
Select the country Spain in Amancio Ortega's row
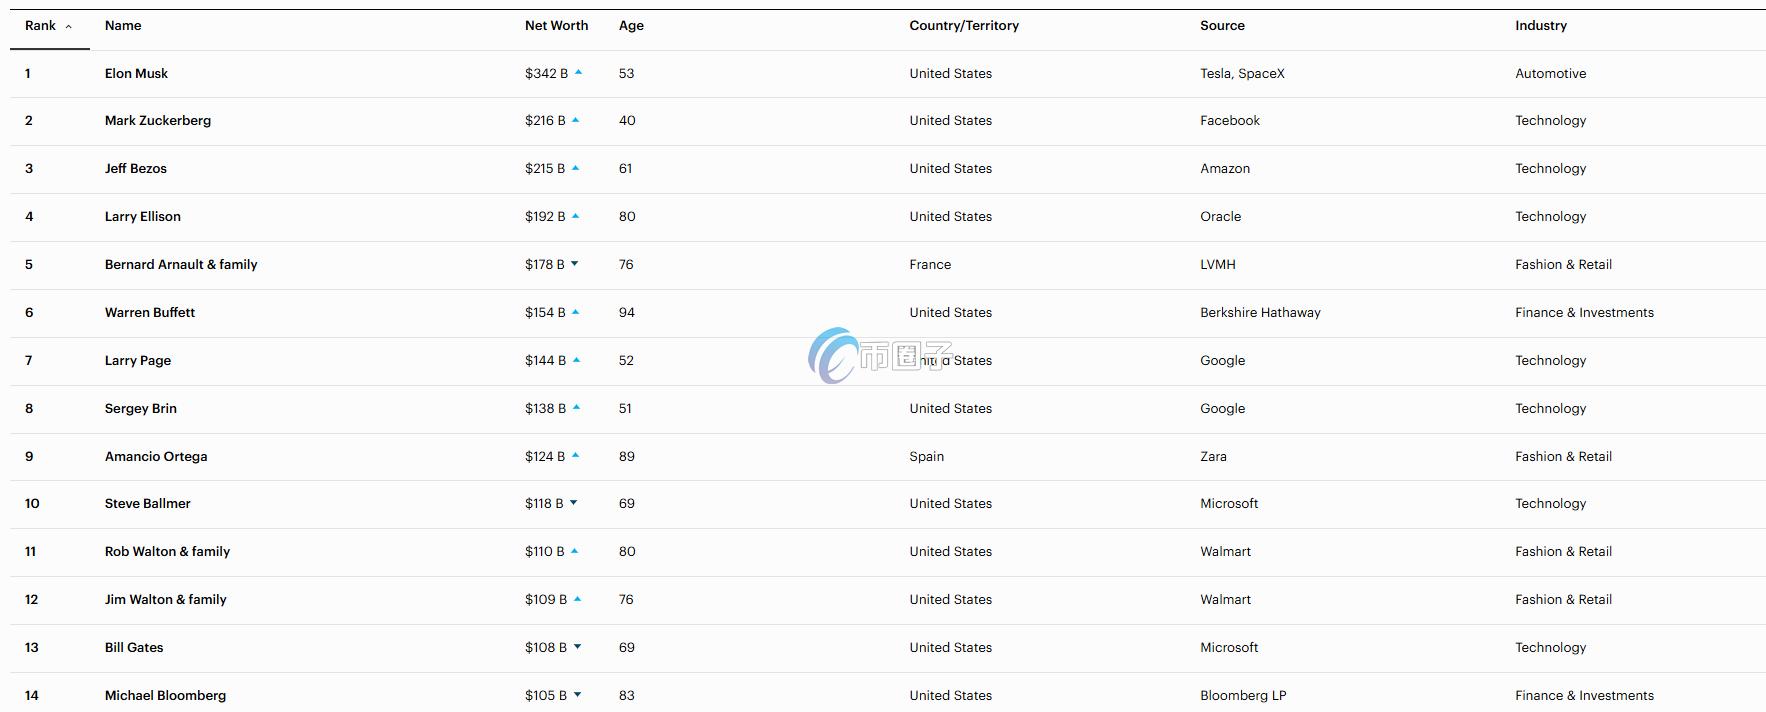[926, 457]
